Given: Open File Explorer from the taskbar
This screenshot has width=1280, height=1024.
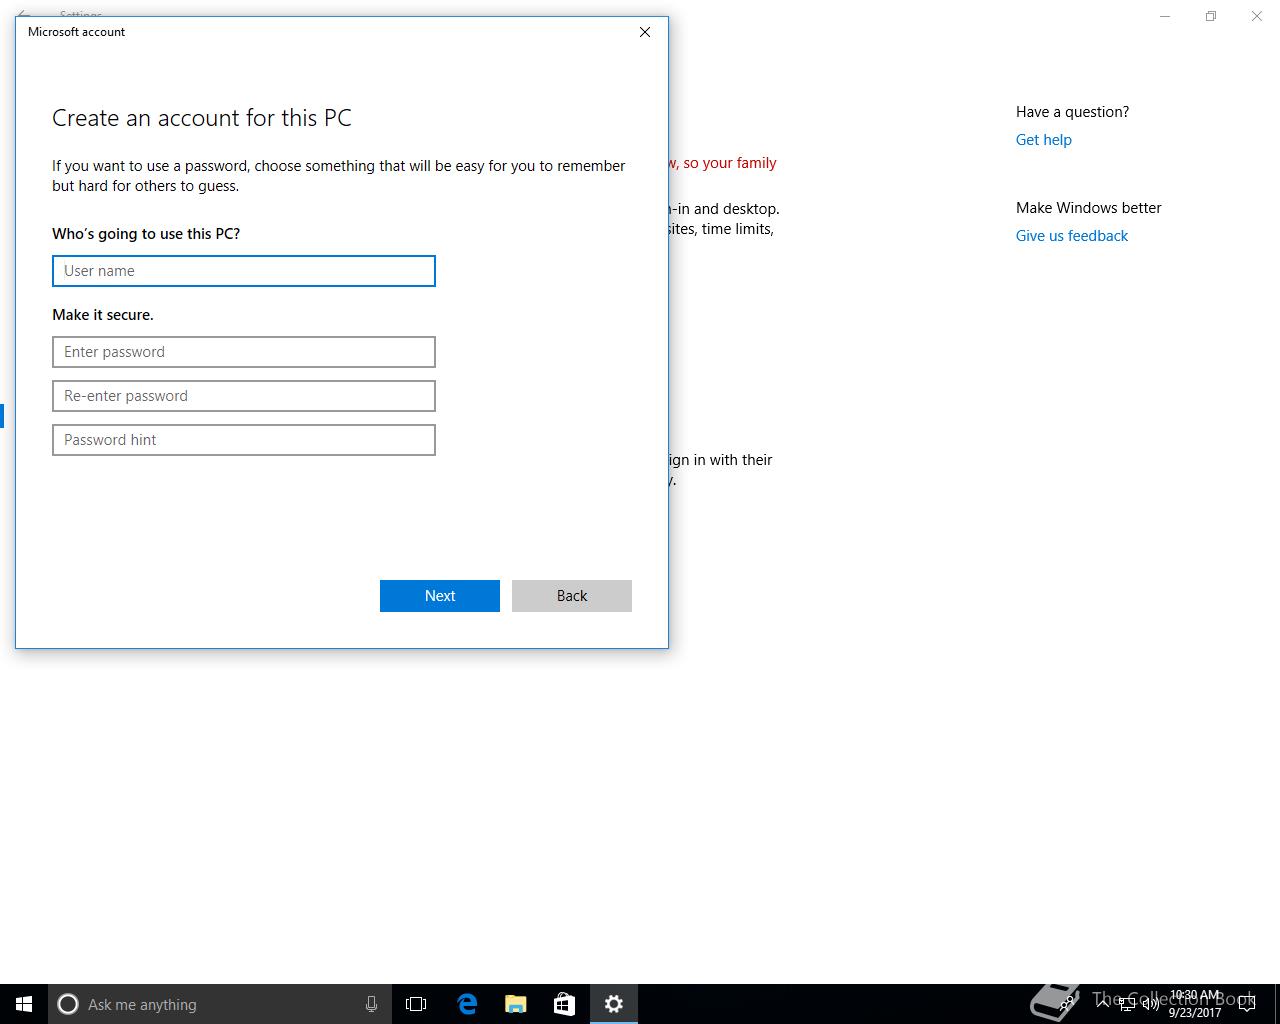Looking at the screenshot, I should [x=515, y=1004].
